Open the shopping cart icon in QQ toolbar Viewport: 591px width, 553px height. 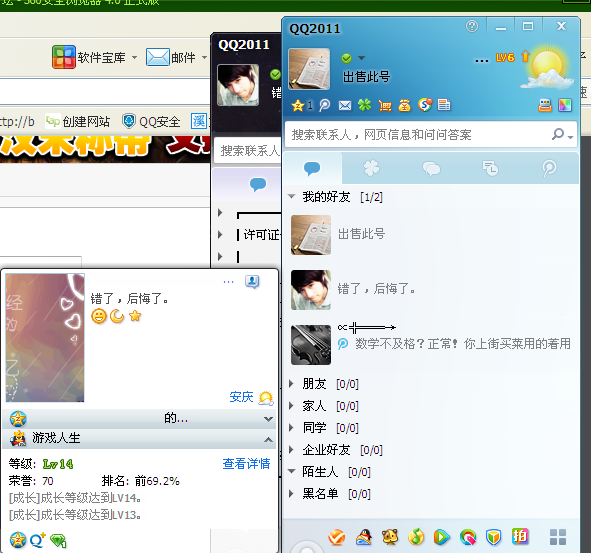385,106
